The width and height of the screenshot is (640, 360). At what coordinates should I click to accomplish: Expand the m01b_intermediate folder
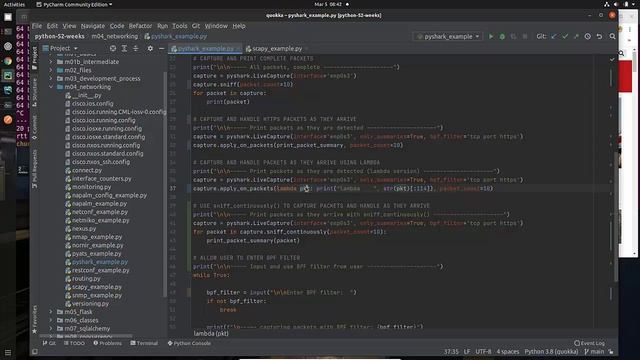51,62
